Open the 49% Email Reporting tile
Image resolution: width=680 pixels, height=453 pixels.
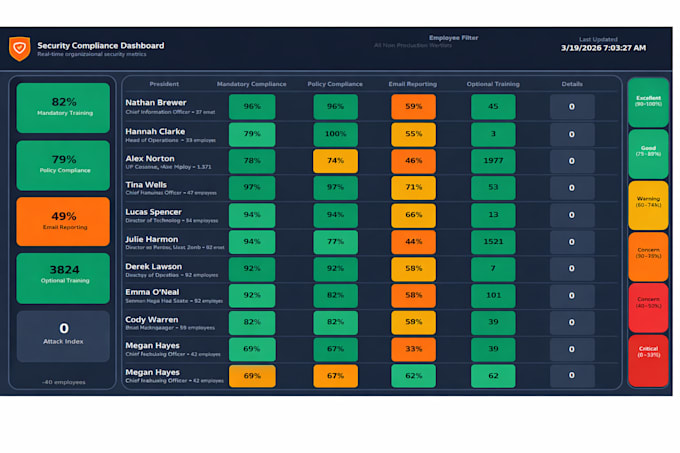63,222
